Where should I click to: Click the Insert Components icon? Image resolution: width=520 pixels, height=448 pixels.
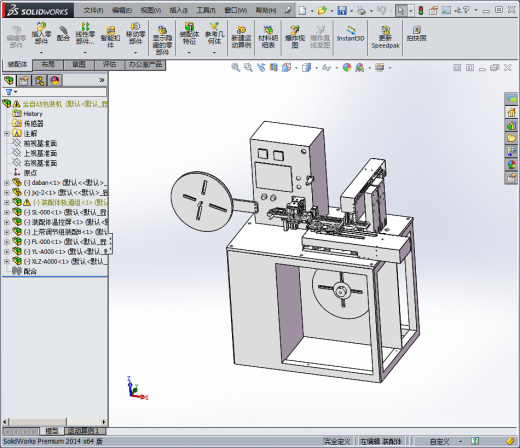[x=41, y=34]
